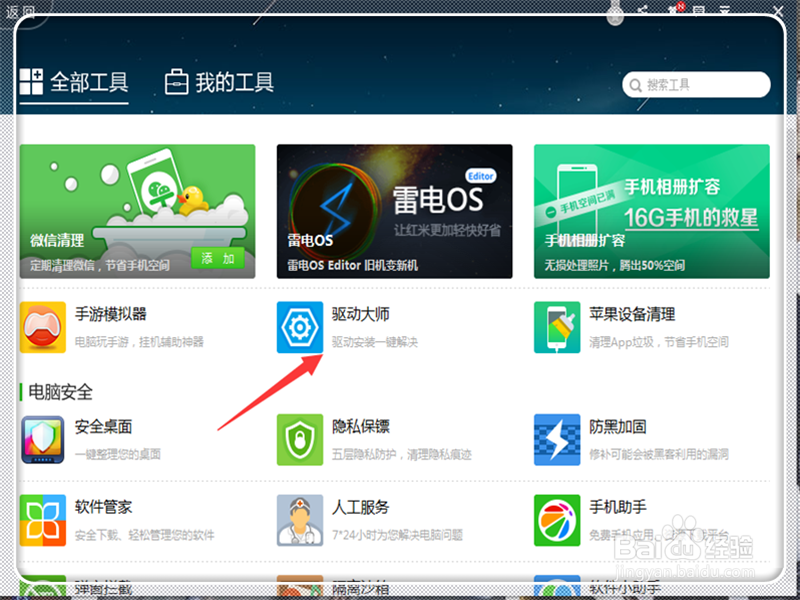Click the search magnifier icon
The height and width of the screenshot is (600, 800).
(636, 85)
